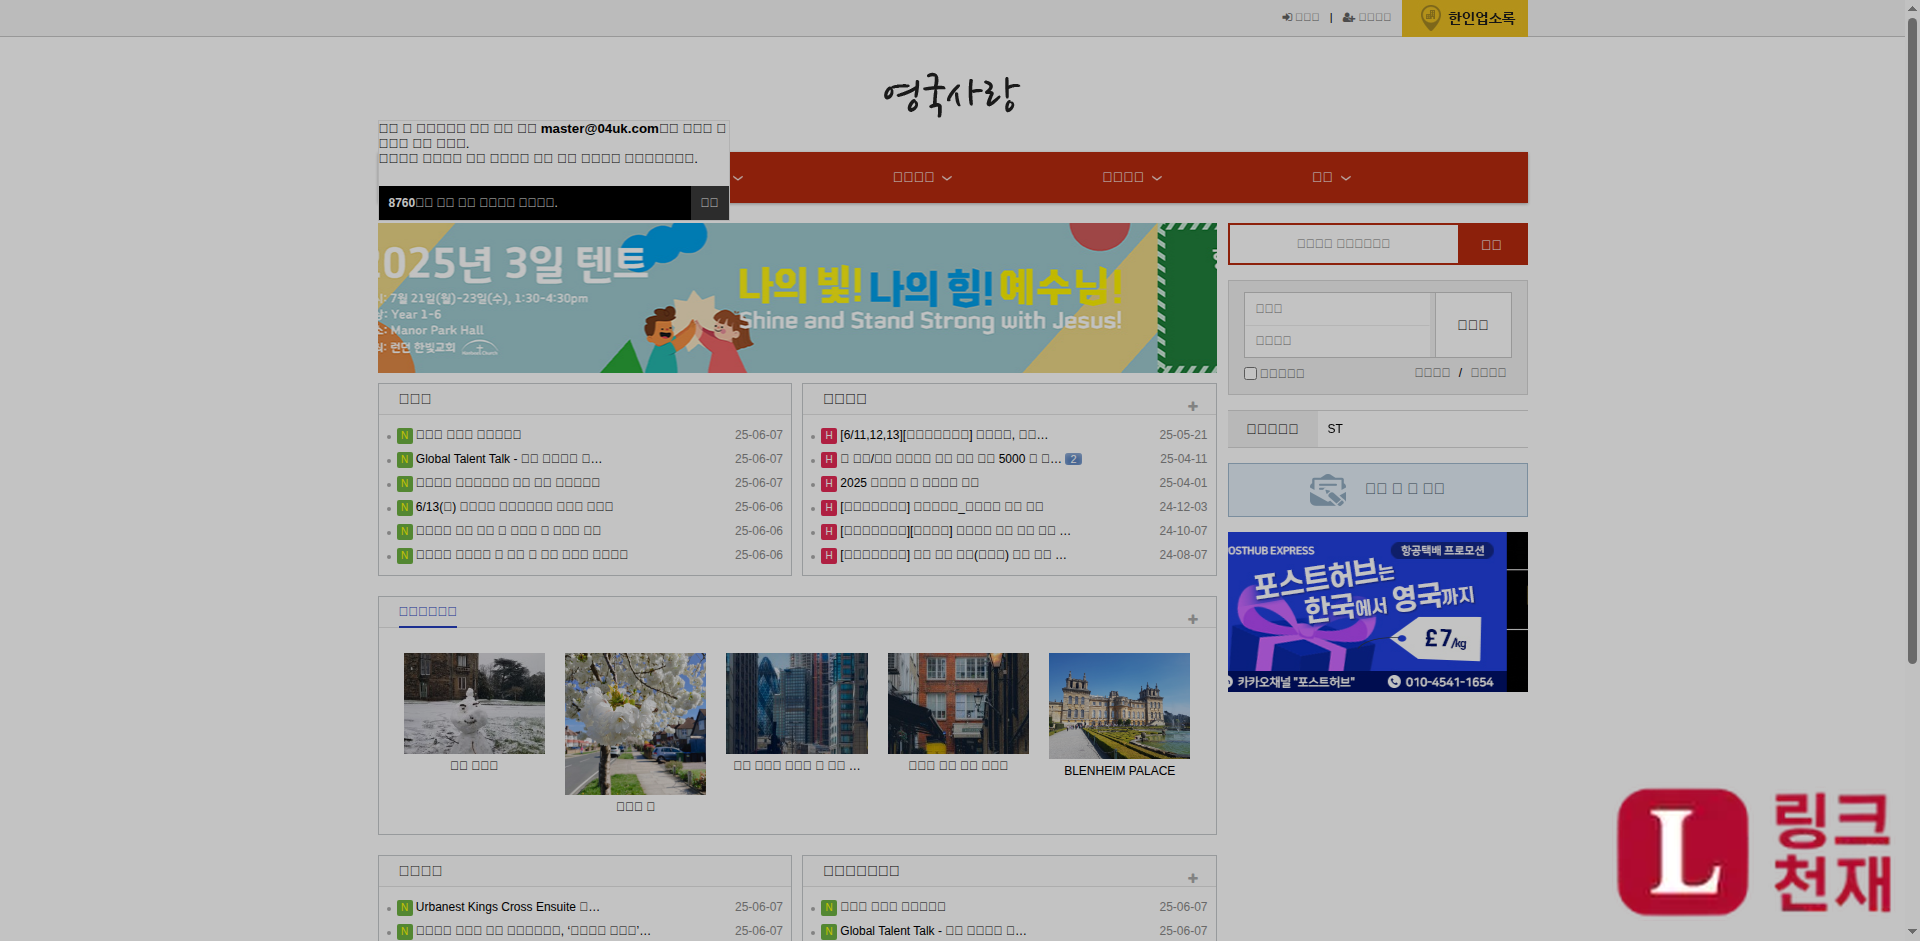1920x941 pixels.
Task: Open the Blenheim Palace photo thumbnail
Action: point(1119,706)
